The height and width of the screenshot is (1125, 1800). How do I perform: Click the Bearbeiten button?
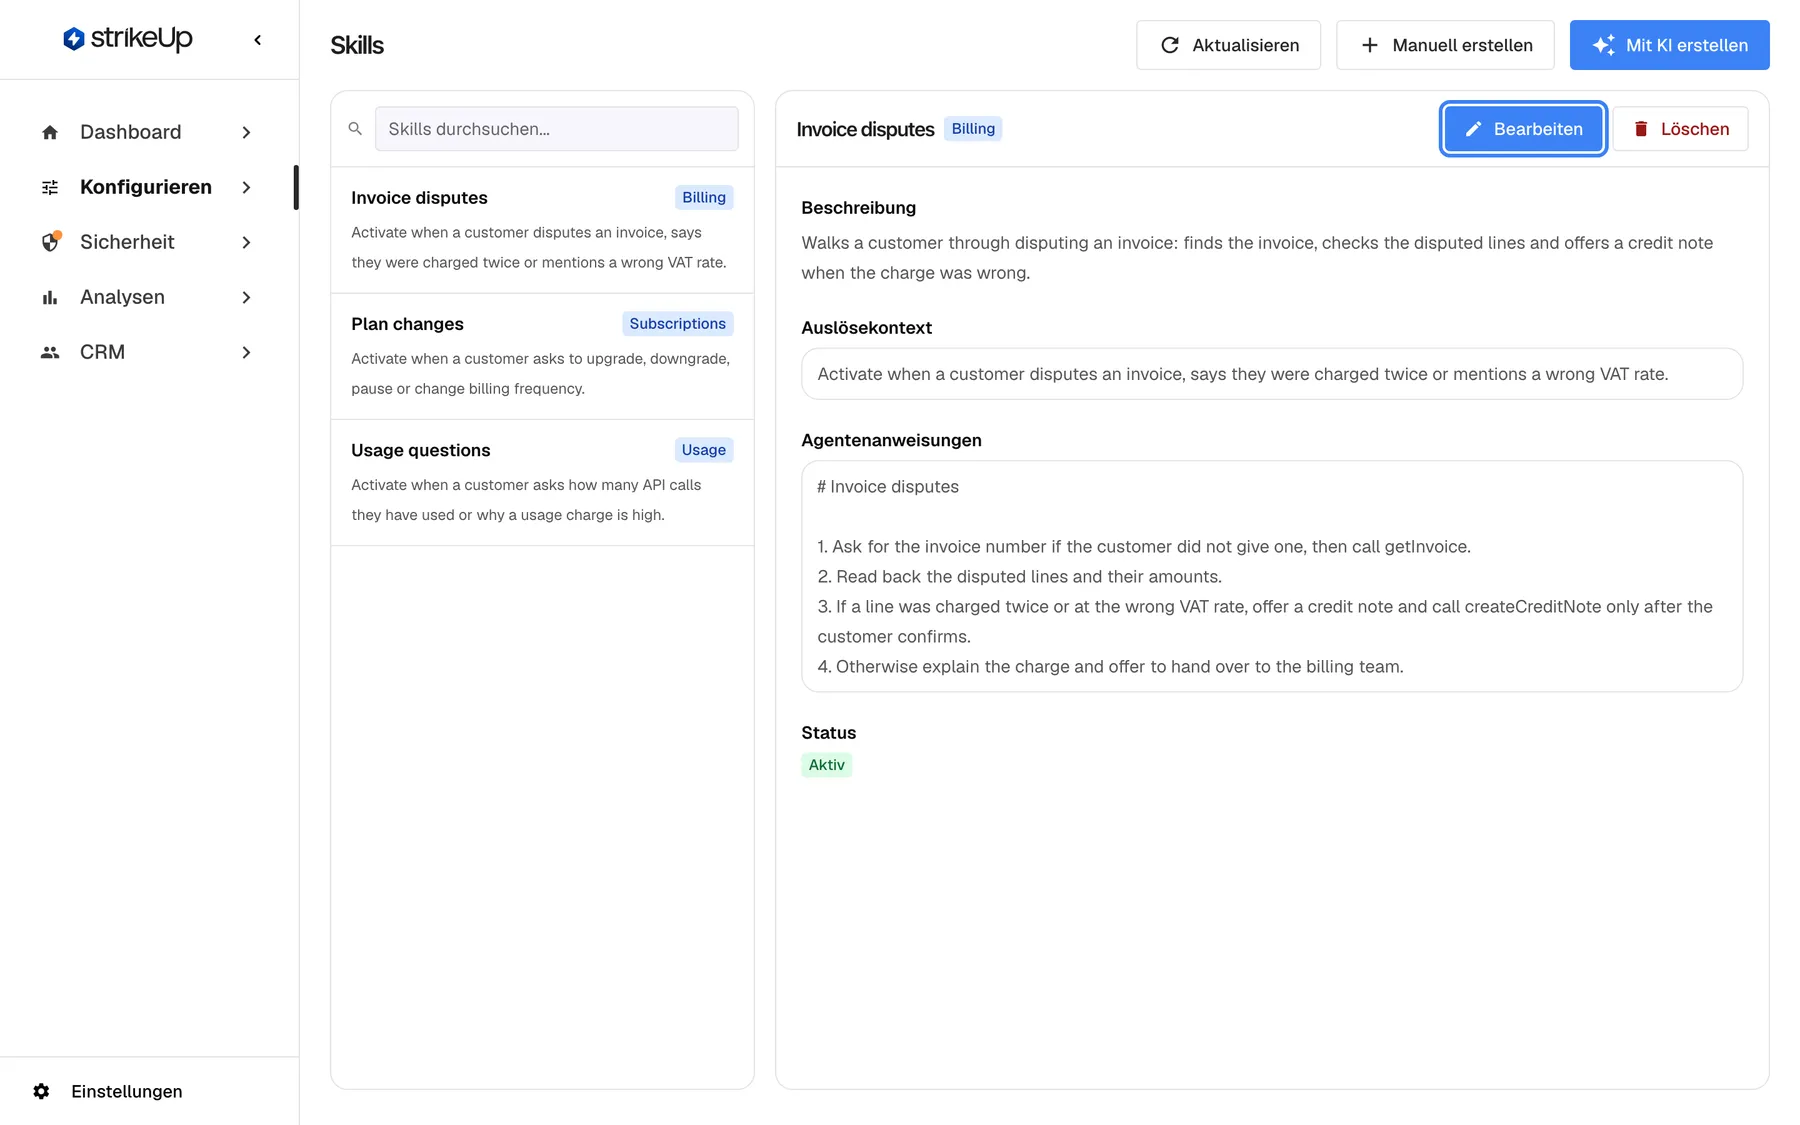[1523, 129]
